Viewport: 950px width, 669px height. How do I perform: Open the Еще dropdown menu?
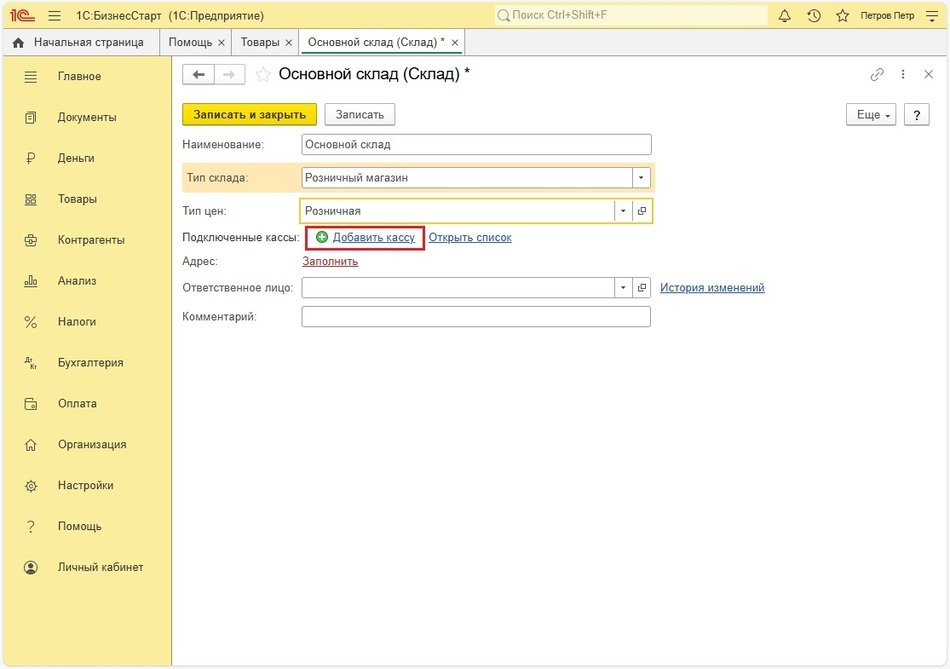[x=872, y=115]
